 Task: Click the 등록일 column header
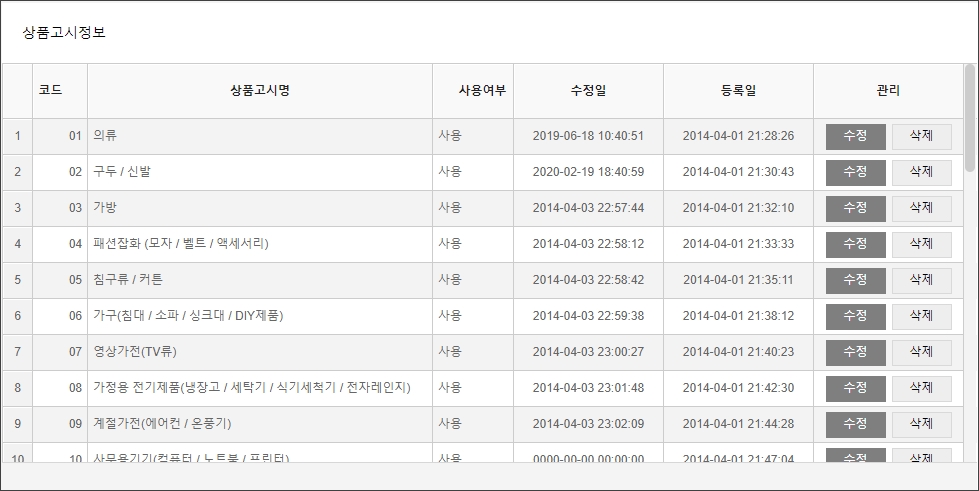coord(738,91)
